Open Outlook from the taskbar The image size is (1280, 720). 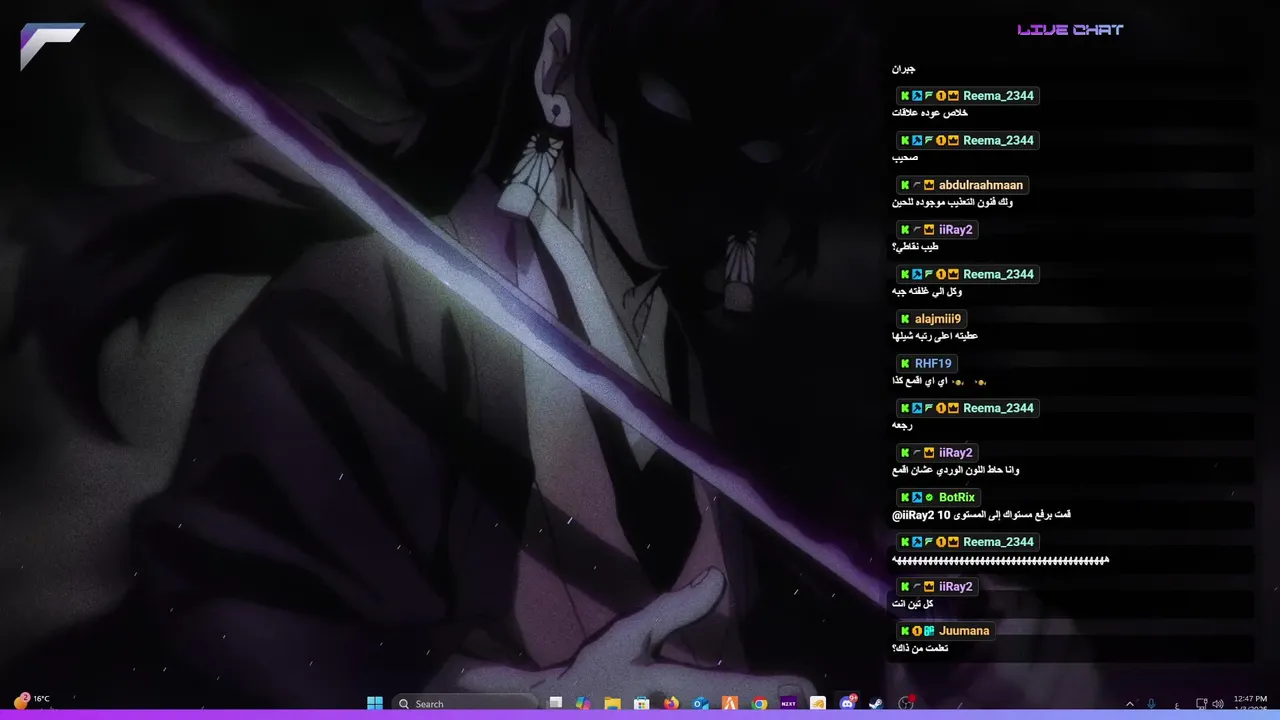[x=701, y=703]
